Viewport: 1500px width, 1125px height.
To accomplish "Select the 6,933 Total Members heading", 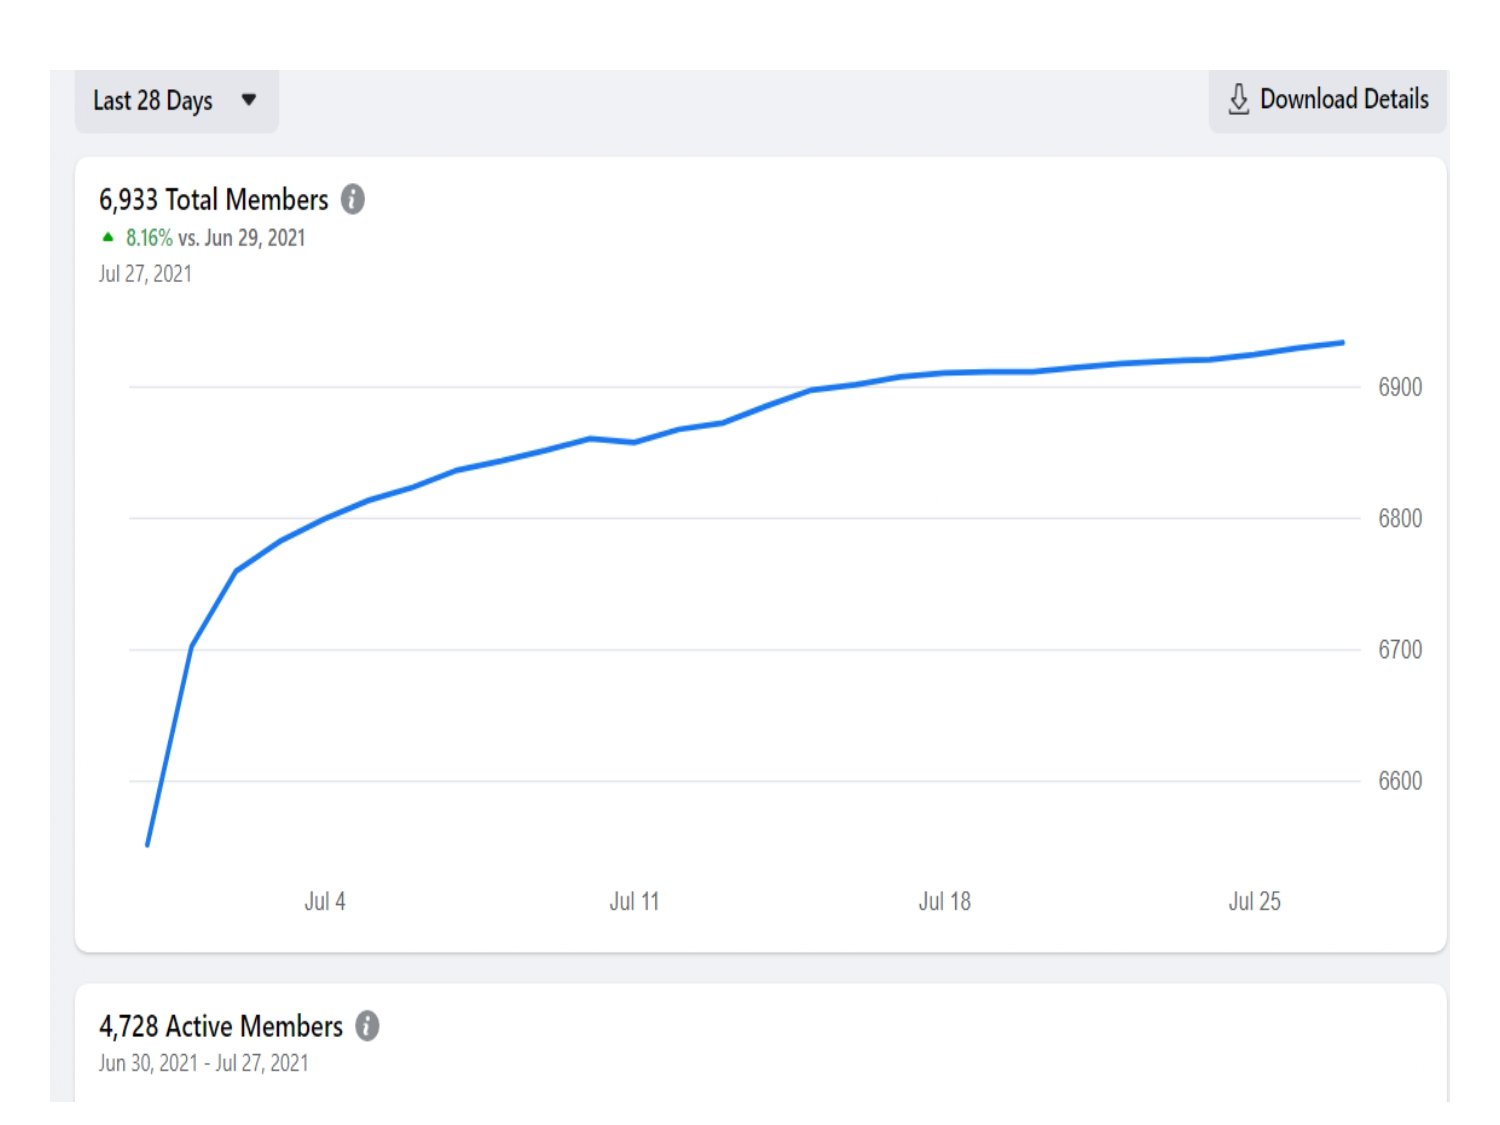I will point(213,200).
